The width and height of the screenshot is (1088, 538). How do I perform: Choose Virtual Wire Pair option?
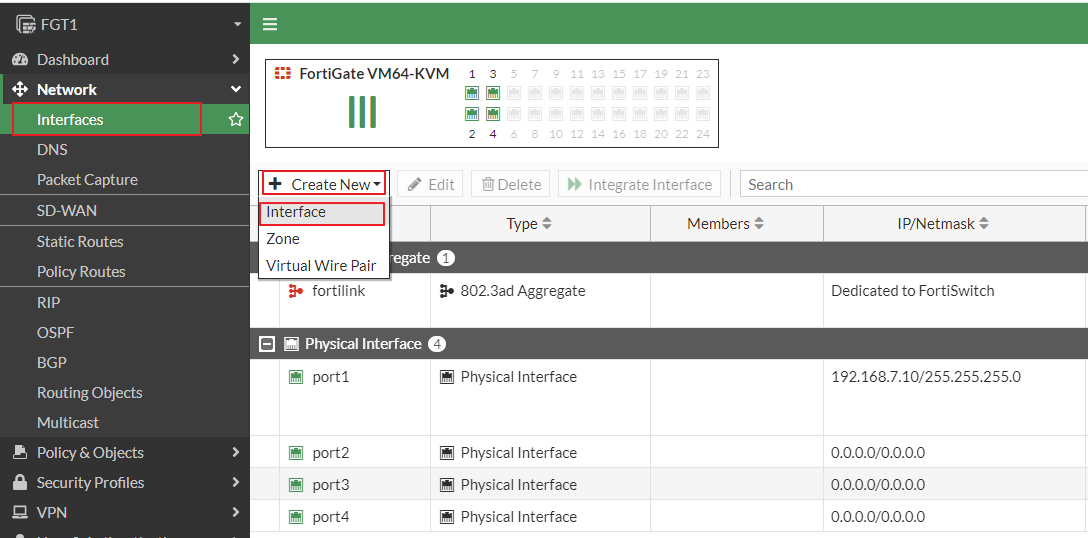322,265
